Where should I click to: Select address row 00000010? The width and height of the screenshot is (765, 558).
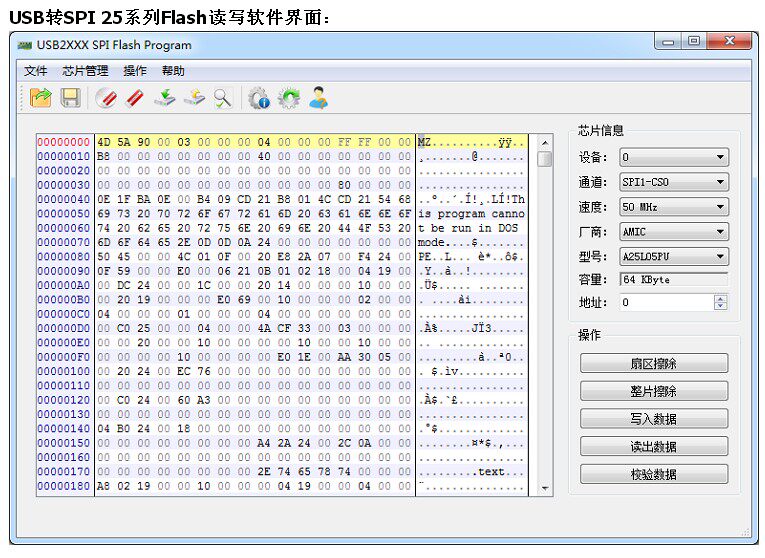click(x=64, y=156)
